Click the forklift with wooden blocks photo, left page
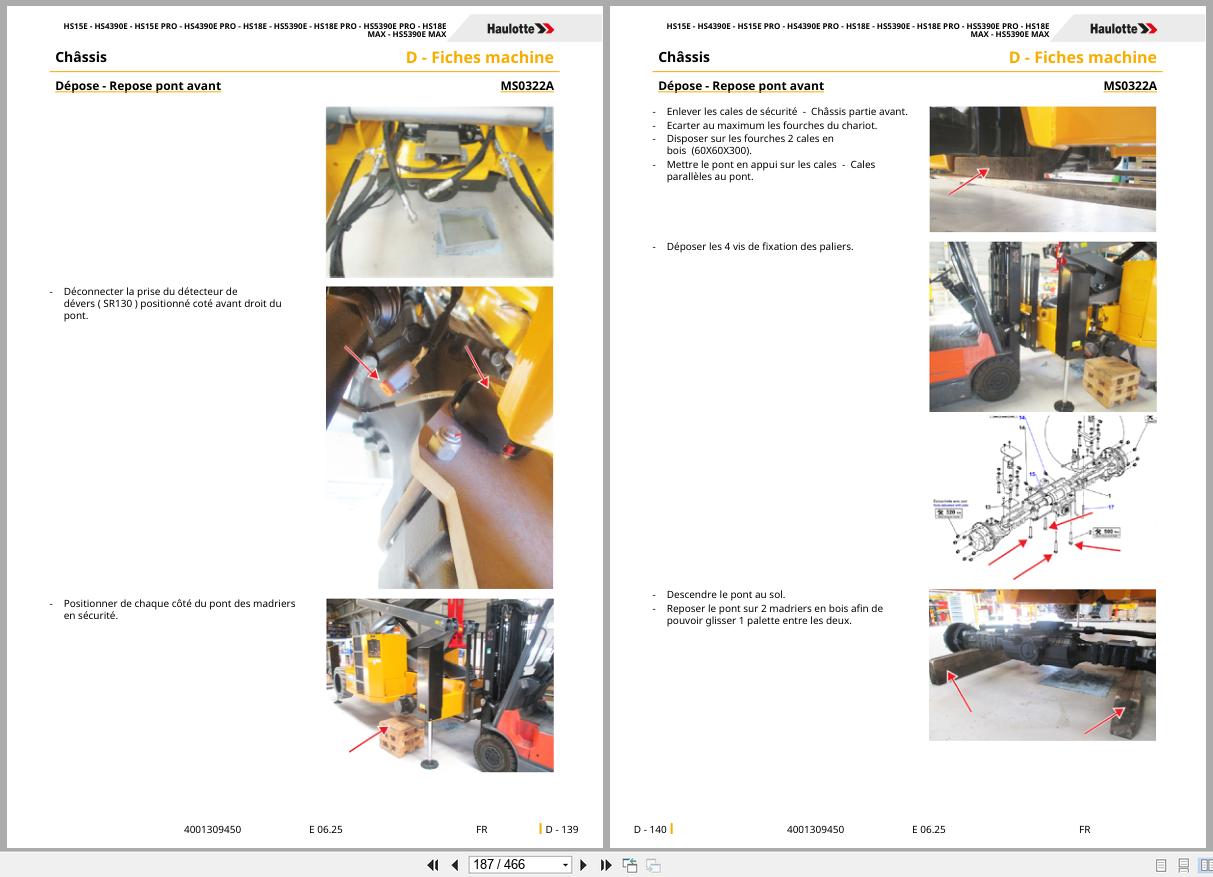Screen dimensions: 1213x877 [440, 685]
